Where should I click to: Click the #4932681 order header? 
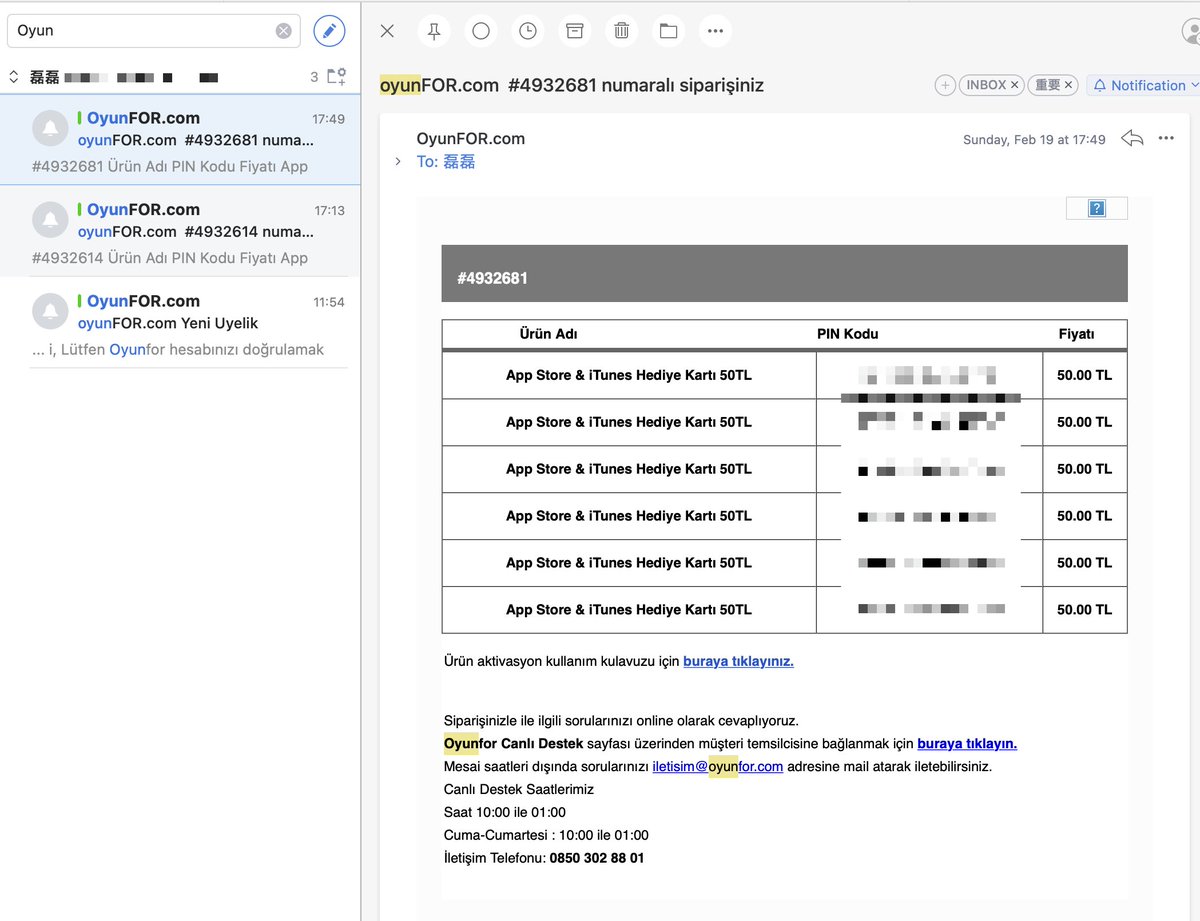pyautogui.click(x=784, y=274)
